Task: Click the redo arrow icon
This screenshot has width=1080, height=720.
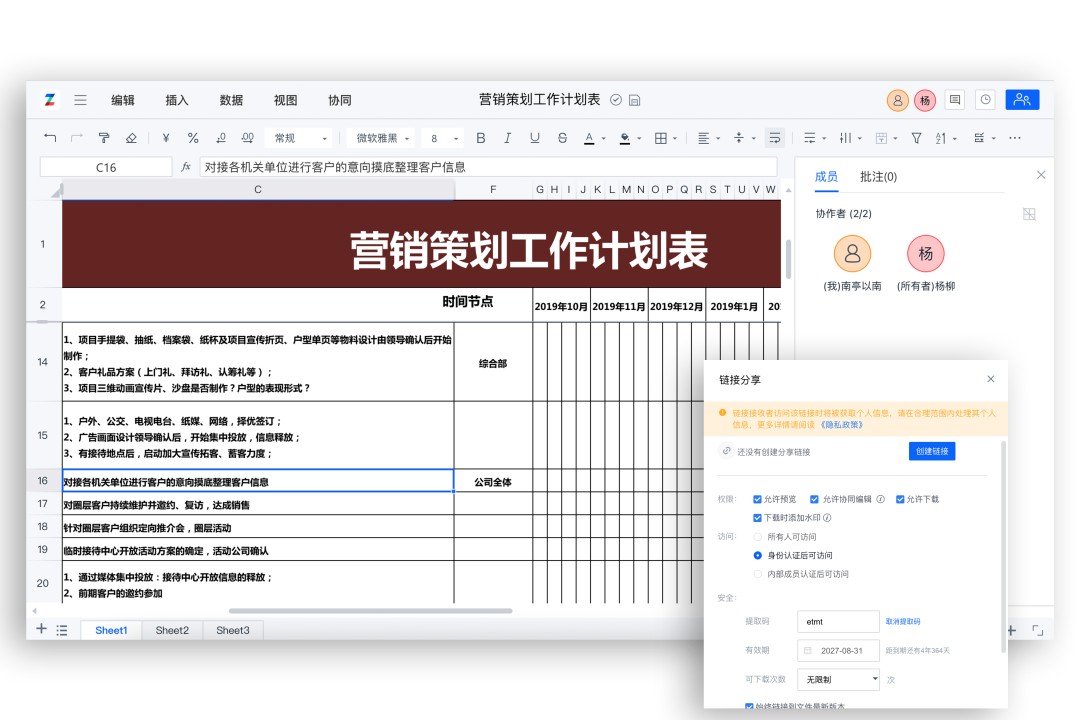Action: [76, 138]
